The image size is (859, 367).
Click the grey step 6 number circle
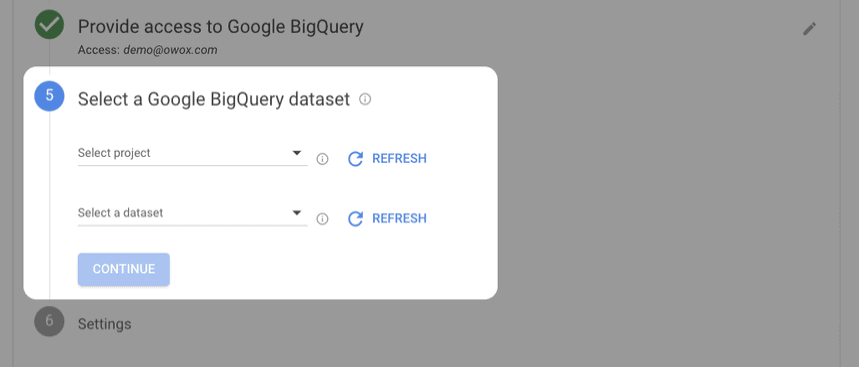[49, 321]
